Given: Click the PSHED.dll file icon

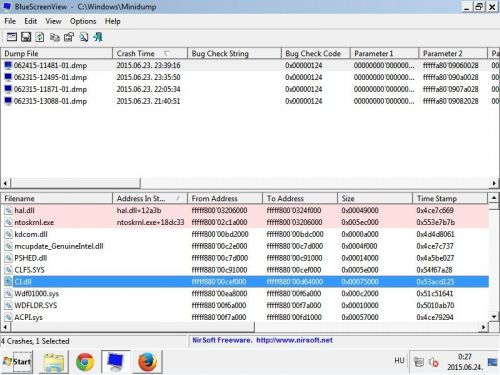Looking at the screenshot, I should click(x=8, y=258).
